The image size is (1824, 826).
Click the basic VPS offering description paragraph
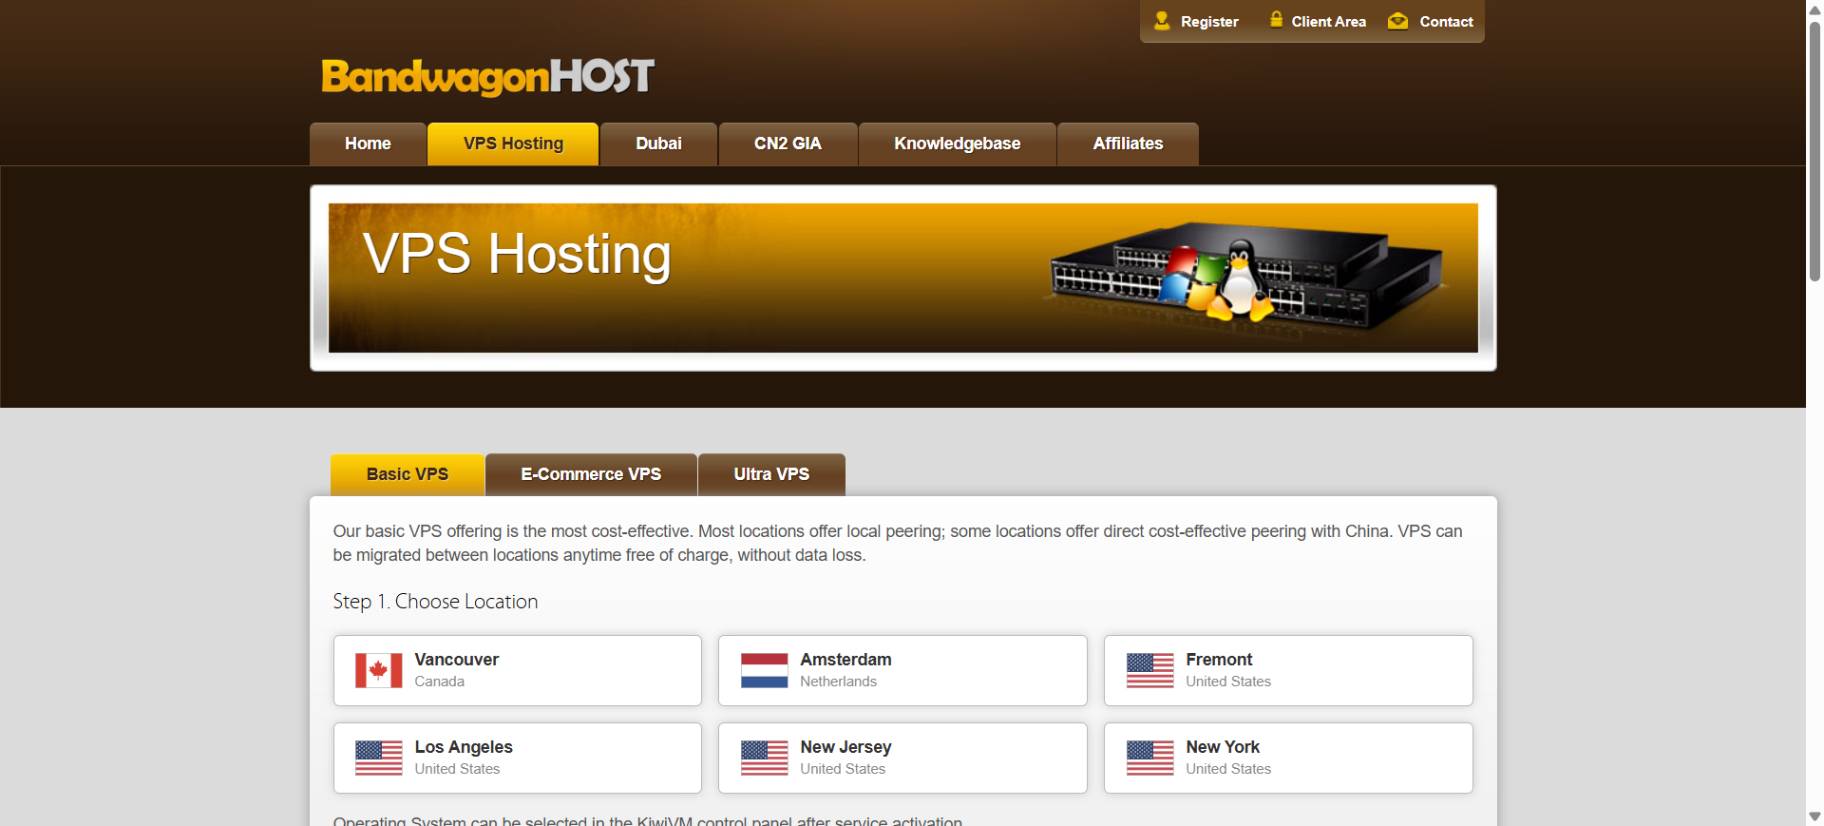point(897,543)
